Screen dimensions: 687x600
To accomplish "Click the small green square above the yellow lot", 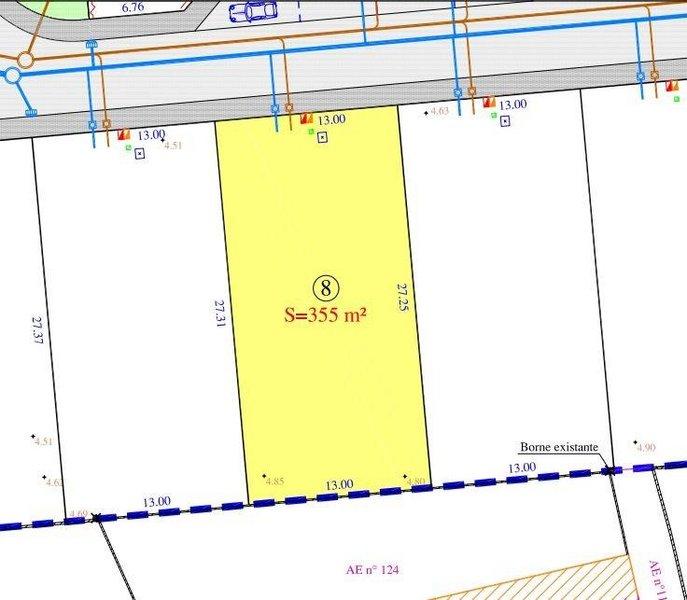I will coord(311,132).
